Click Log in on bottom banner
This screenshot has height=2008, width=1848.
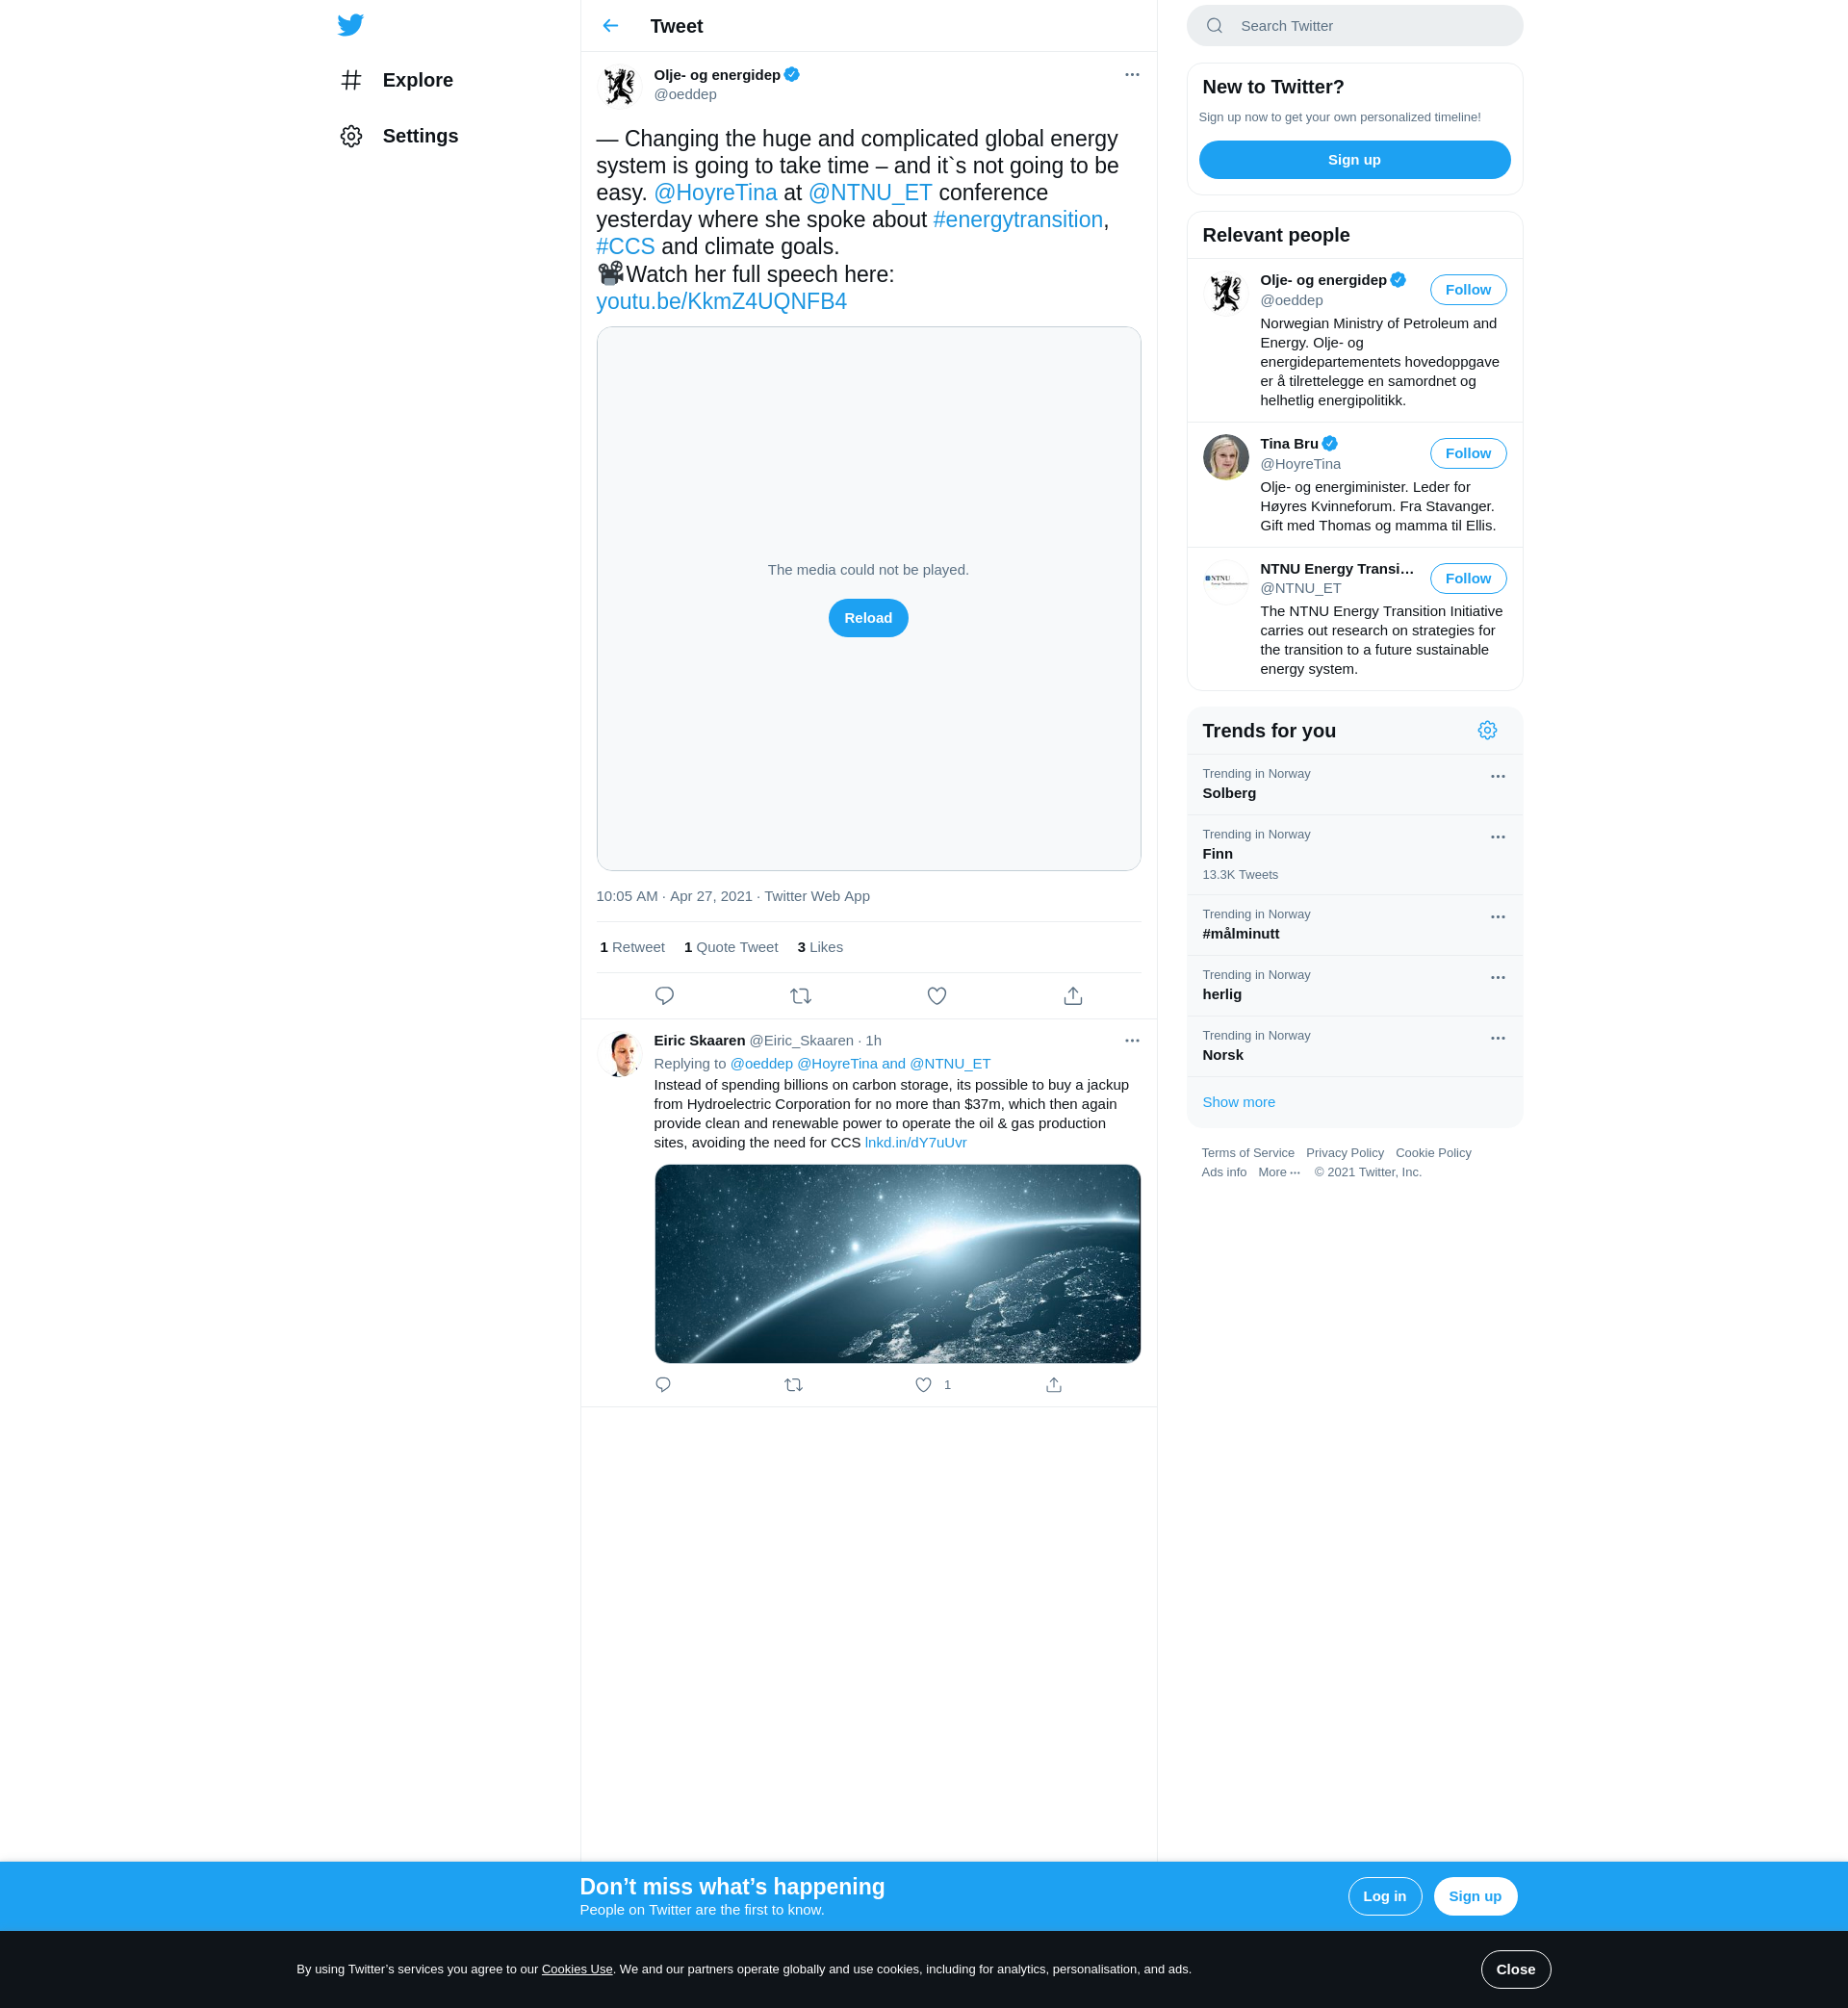[x=1384, y=1896]
